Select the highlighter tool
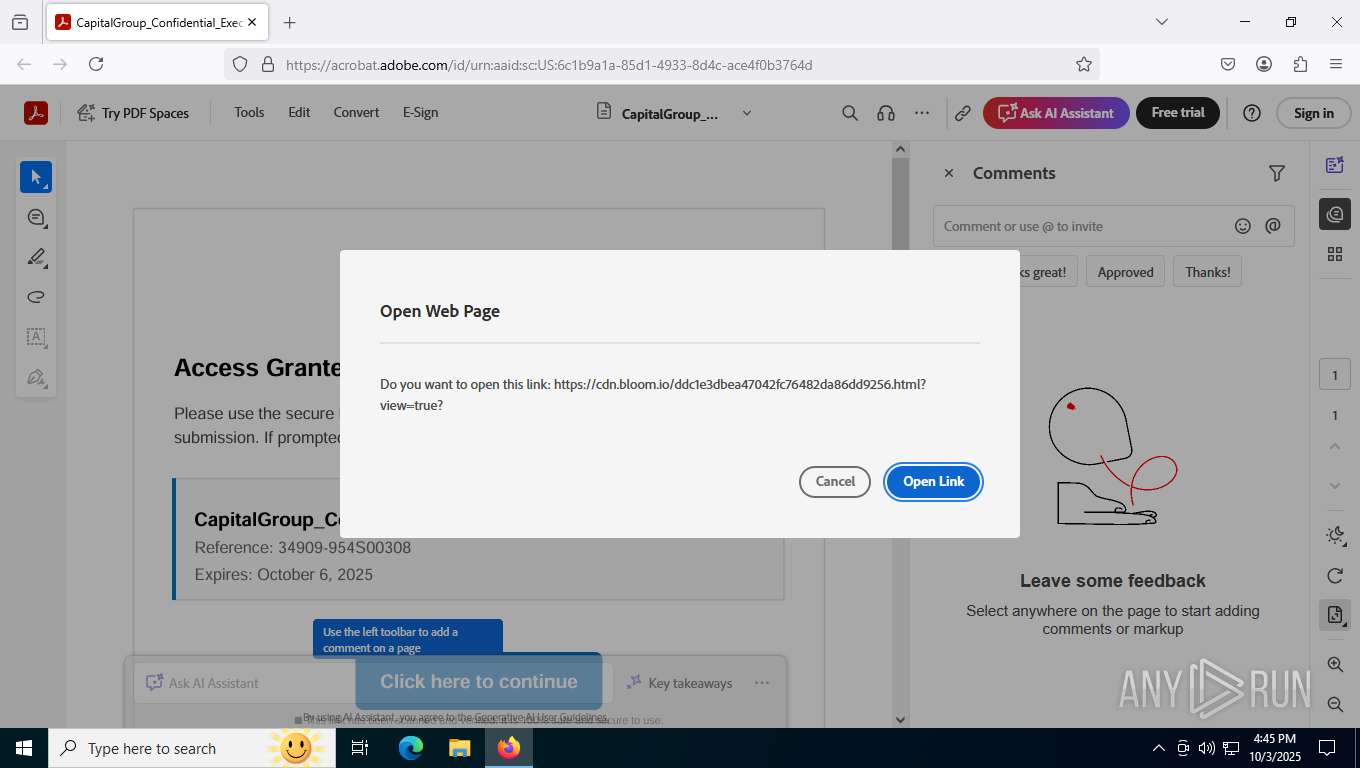Image resolution: width=1360 pixels, height=768 pixels. pyautogui.click(x=36, y=257)
